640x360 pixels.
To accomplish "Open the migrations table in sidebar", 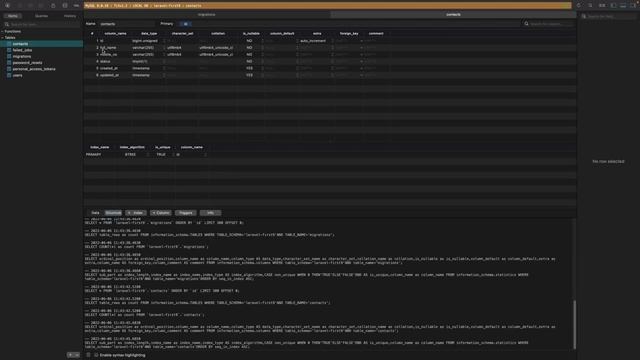I will point(22,56).
